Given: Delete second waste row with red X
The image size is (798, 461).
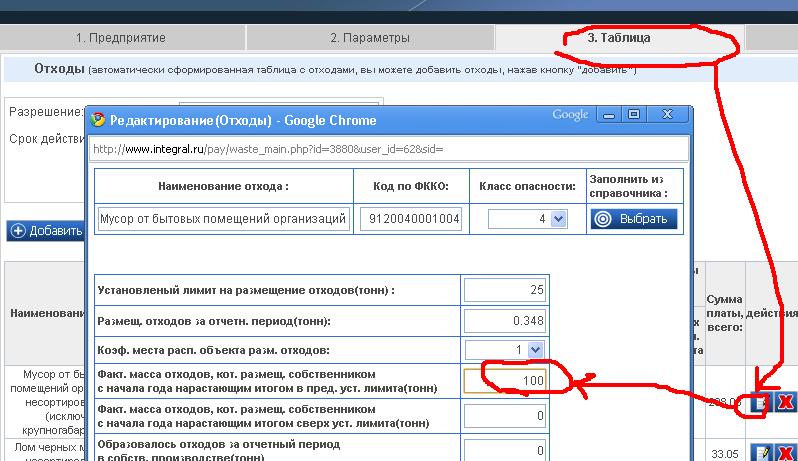Looking at the screenshot, I should point(786,454).
